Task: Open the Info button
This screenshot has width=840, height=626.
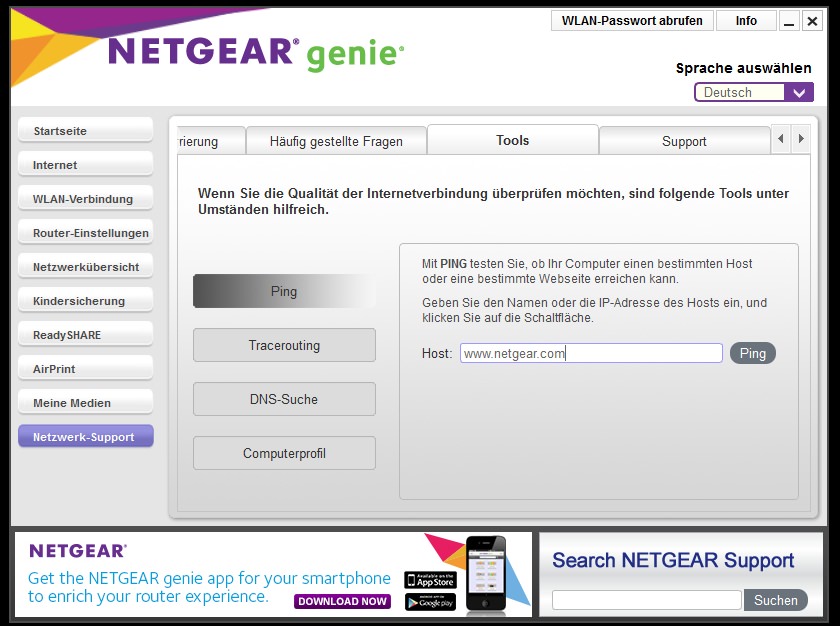Action: point(746,21)
